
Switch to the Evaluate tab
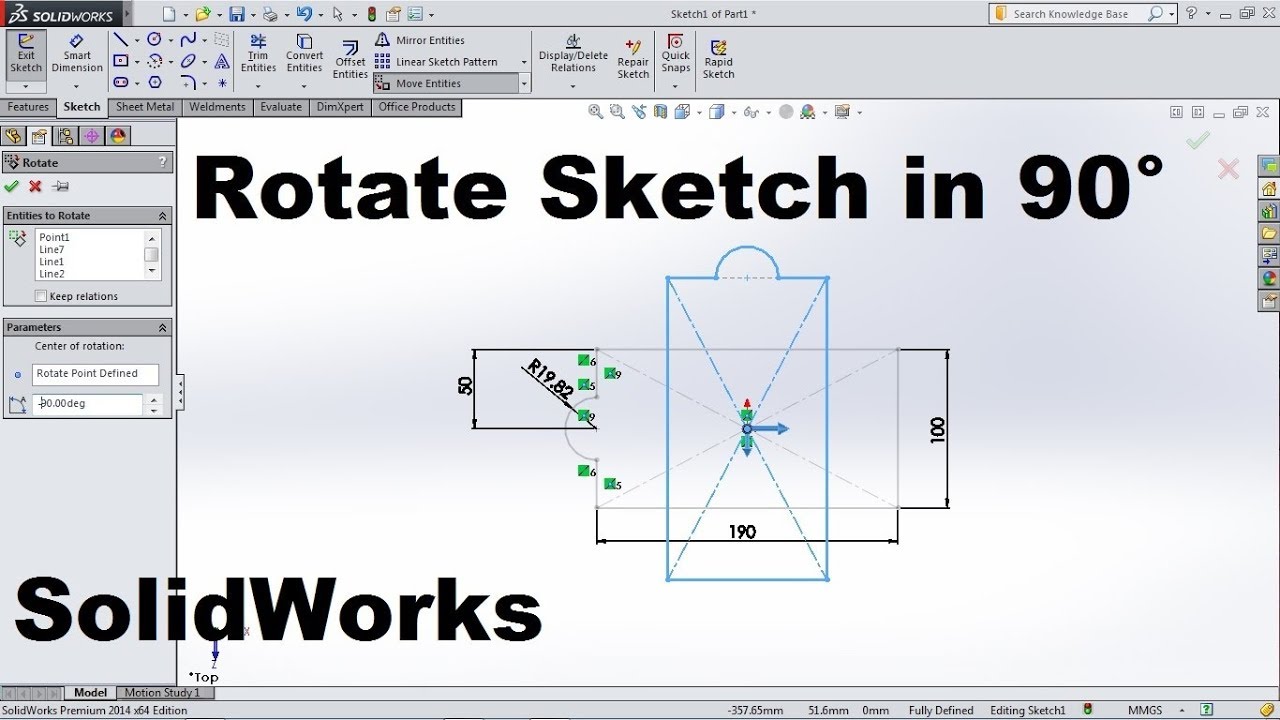point(281,107)
